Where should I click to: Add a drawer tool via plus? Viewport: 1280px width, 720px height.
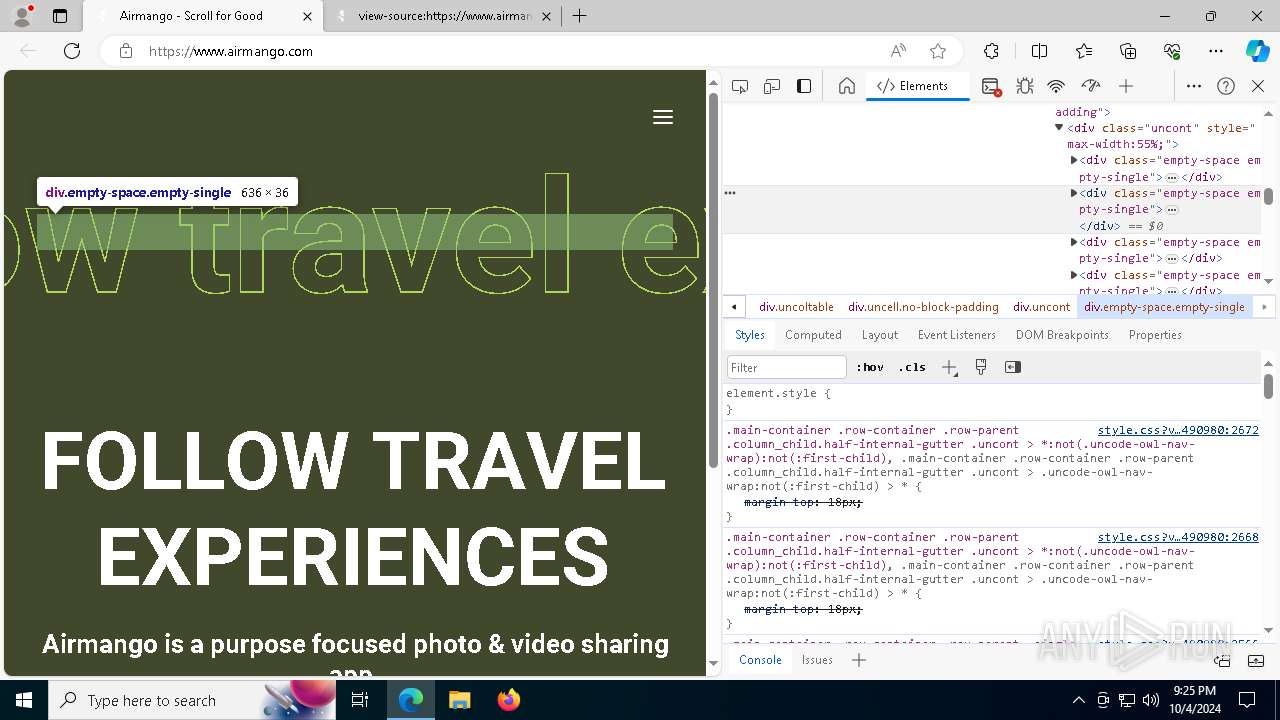coord(859,660)
